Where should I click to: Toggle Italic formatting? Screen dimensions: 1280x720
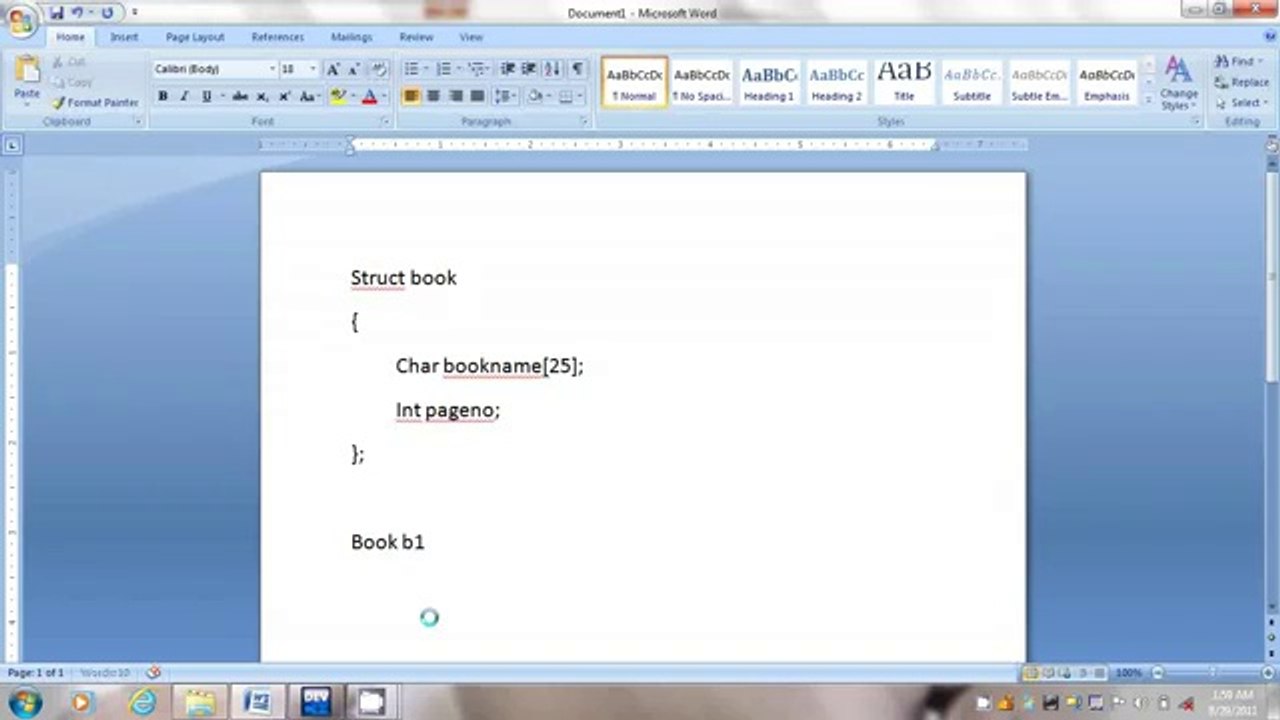pyautogui.click(x=184, y=97)
